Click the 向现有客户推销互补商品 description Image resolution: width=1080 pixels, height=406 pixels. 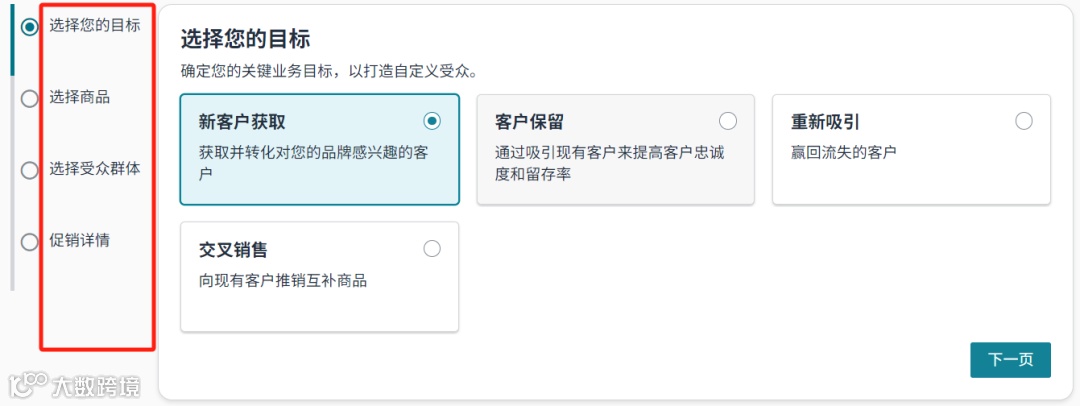[283, 281]
